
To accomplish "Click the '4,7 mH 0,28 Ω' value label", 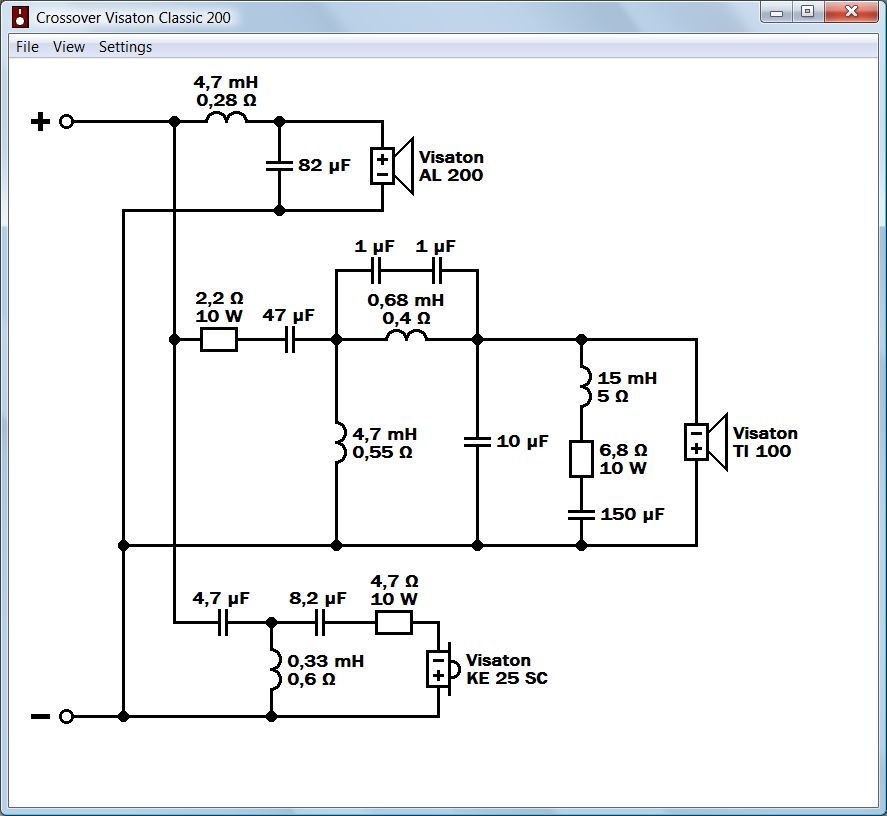I will click(x=226, y=91).
